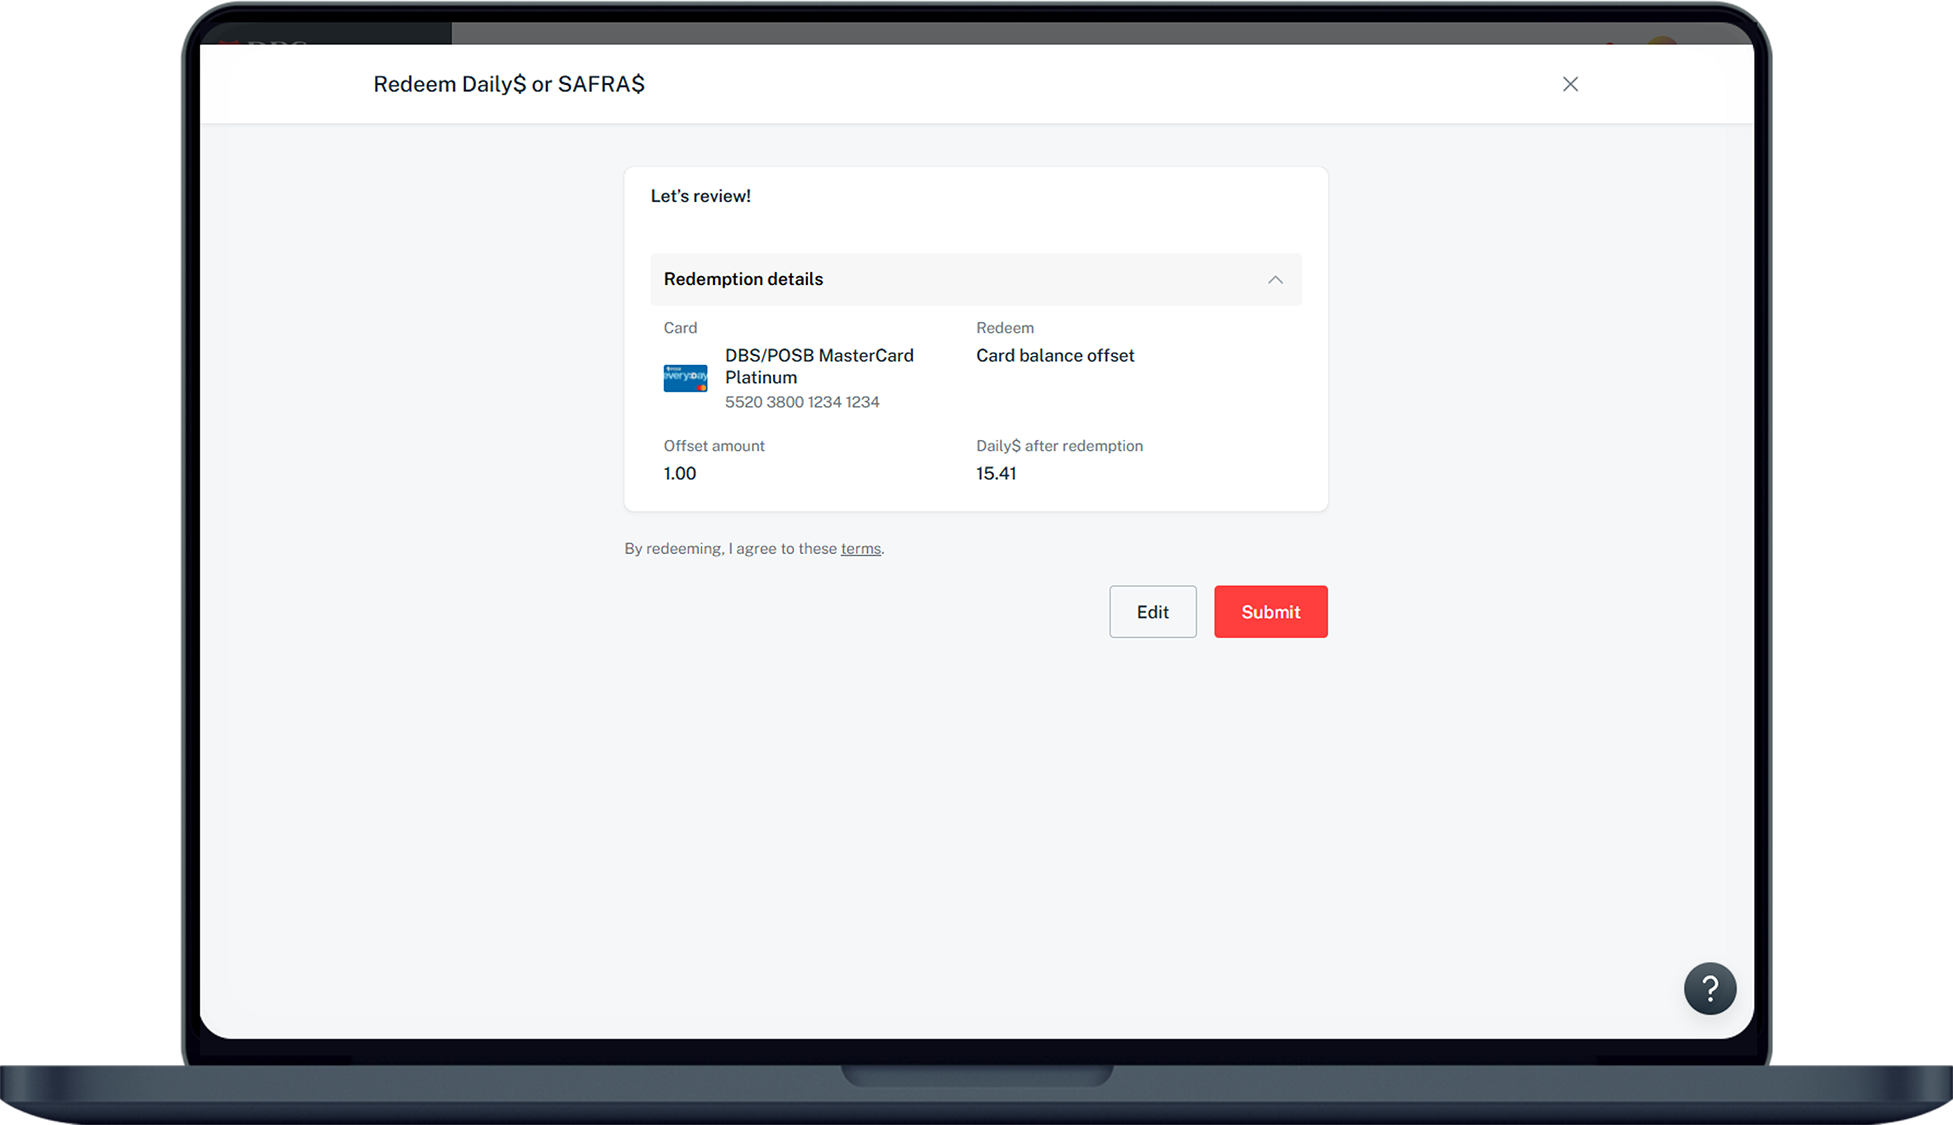Click the 1.00 offset amount value
The height and width of the screenshot is (1125, 1953).
pyautogui.click(x=680, y=474)
